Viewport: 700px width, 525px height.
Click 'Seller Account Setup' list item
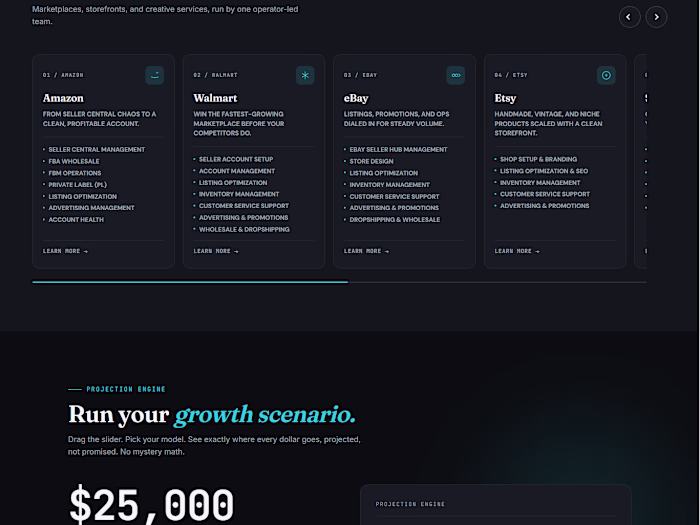pyautogui.click(x=236, y=159)
